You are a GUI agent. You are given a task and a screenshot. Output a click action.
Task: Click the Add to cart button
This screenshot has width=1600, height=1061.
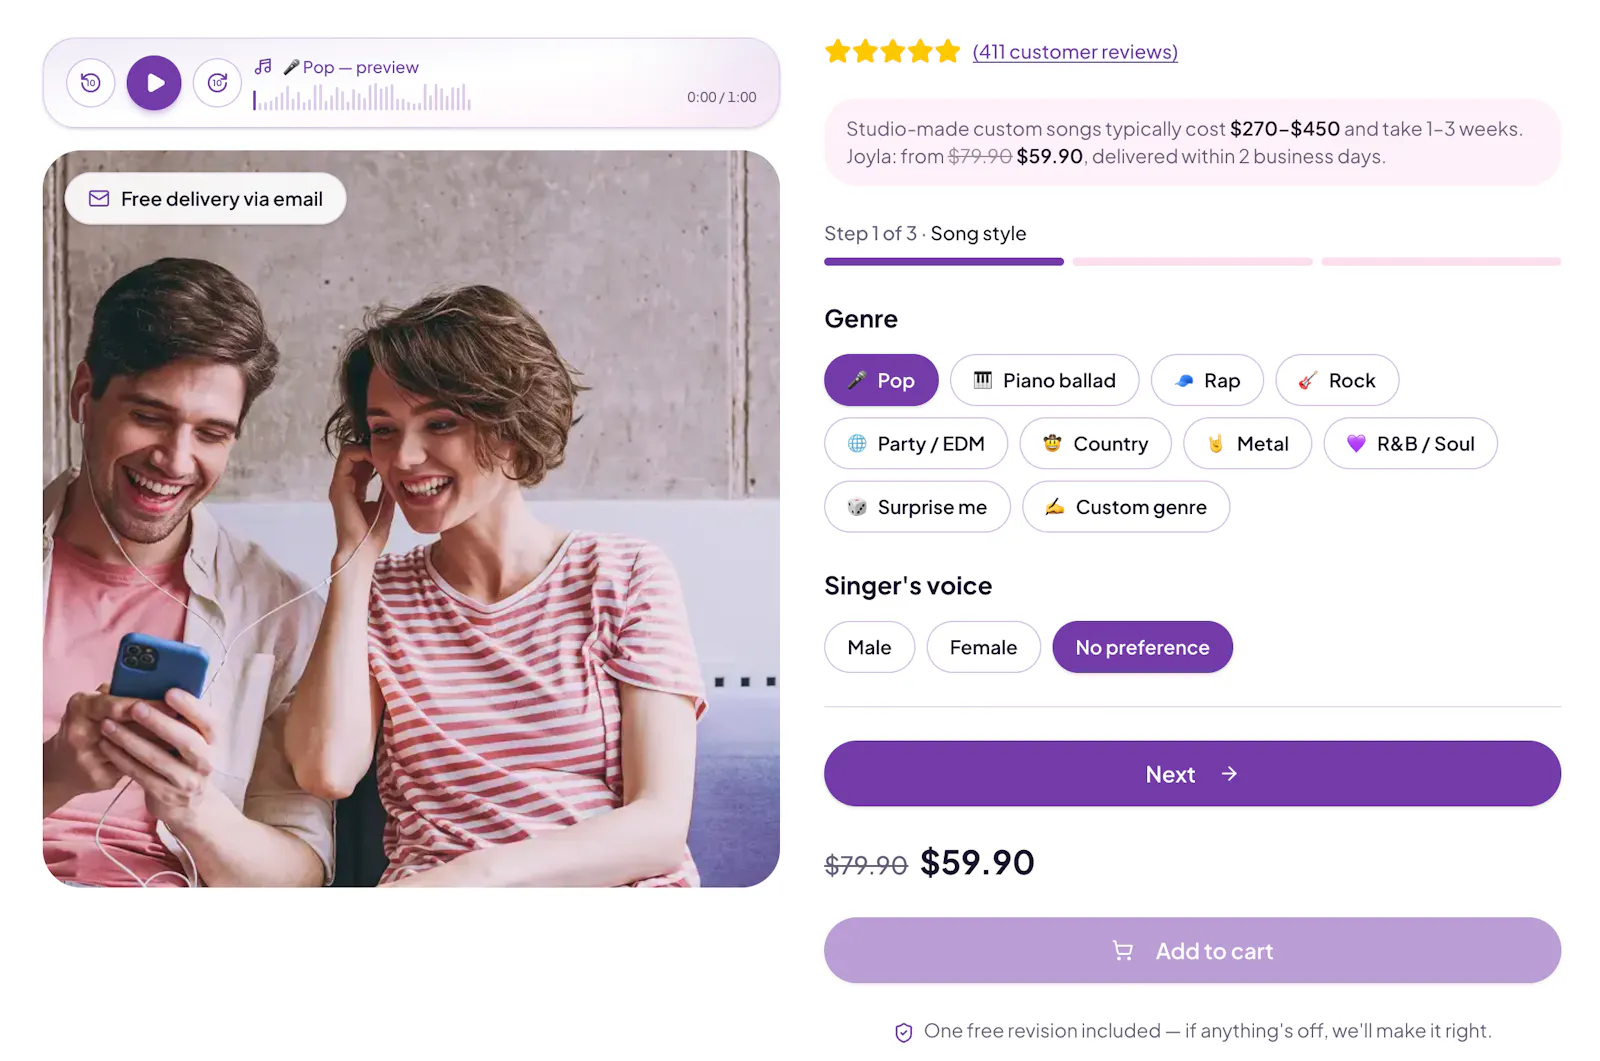click(x=1192, y=950)
